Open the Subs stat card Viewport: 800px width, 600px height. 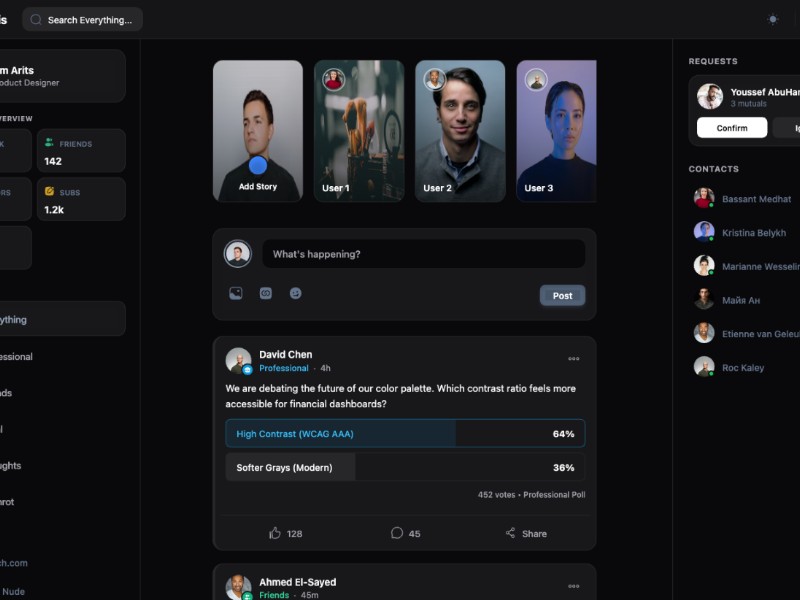click(x=81, y=199)
